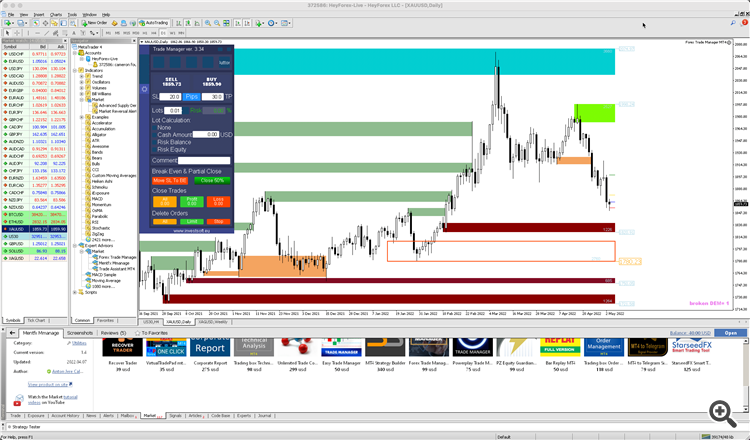Switch chart to candlesticks icon

coord(188,23)
